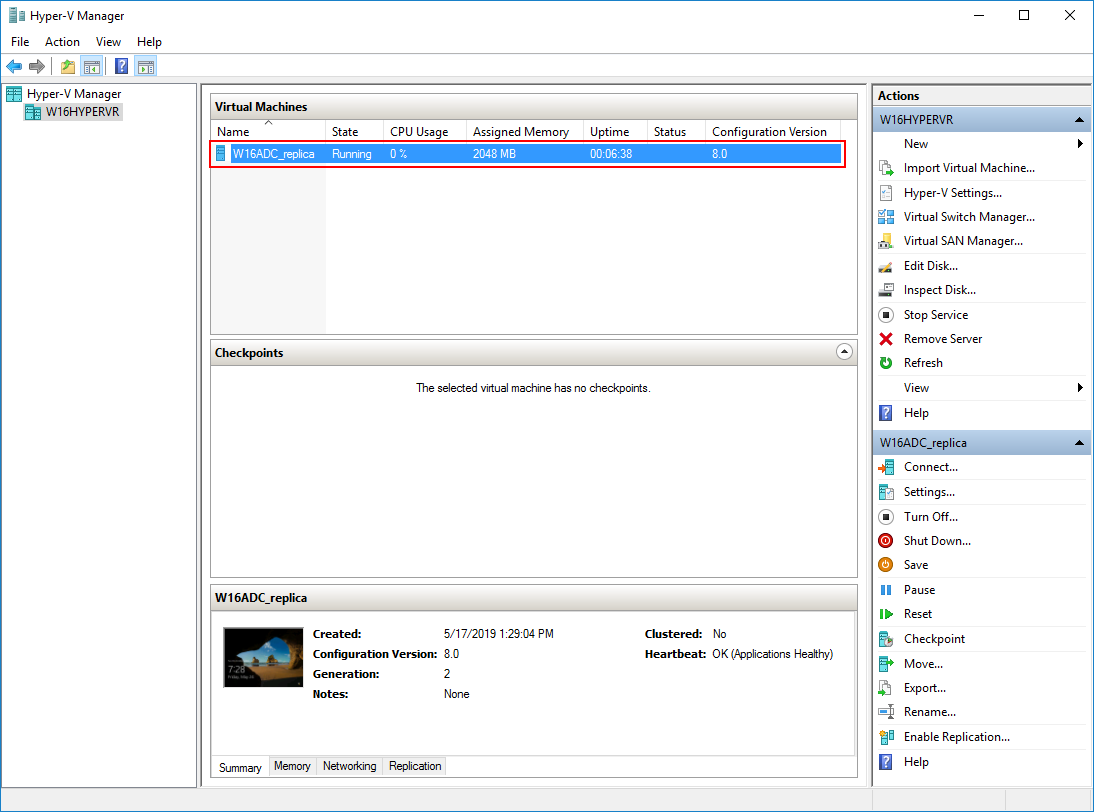Click the Rename icon
This screenshot has width=1094, height=812.
[886, 712]
